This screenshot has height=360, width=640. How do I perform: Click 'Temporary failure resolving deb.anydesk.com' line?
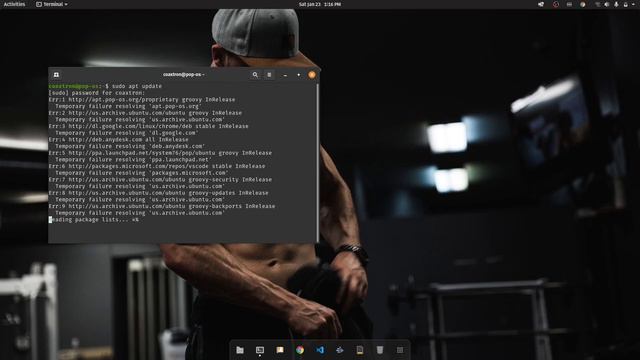tap(130, 146)
